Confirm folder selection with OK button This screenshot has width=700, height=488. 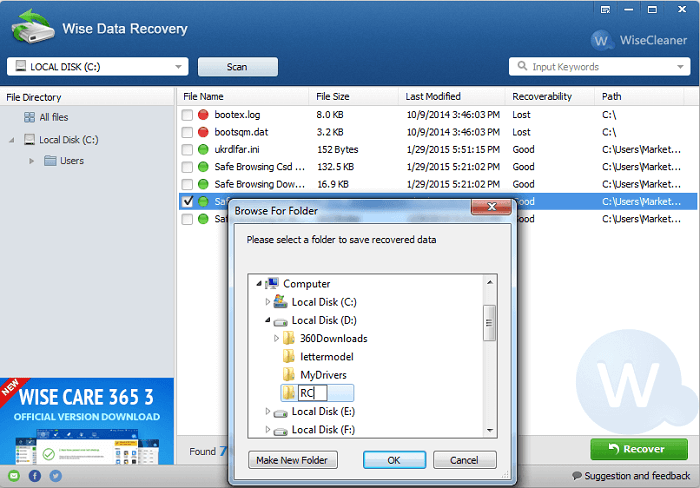(394, 460)
